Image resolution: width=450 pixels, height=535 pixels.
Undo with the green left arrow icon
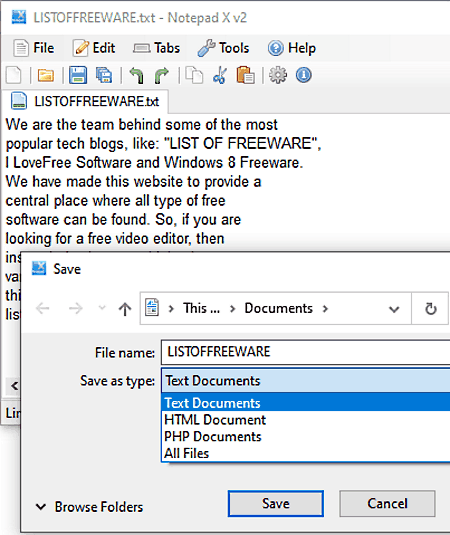137,75
